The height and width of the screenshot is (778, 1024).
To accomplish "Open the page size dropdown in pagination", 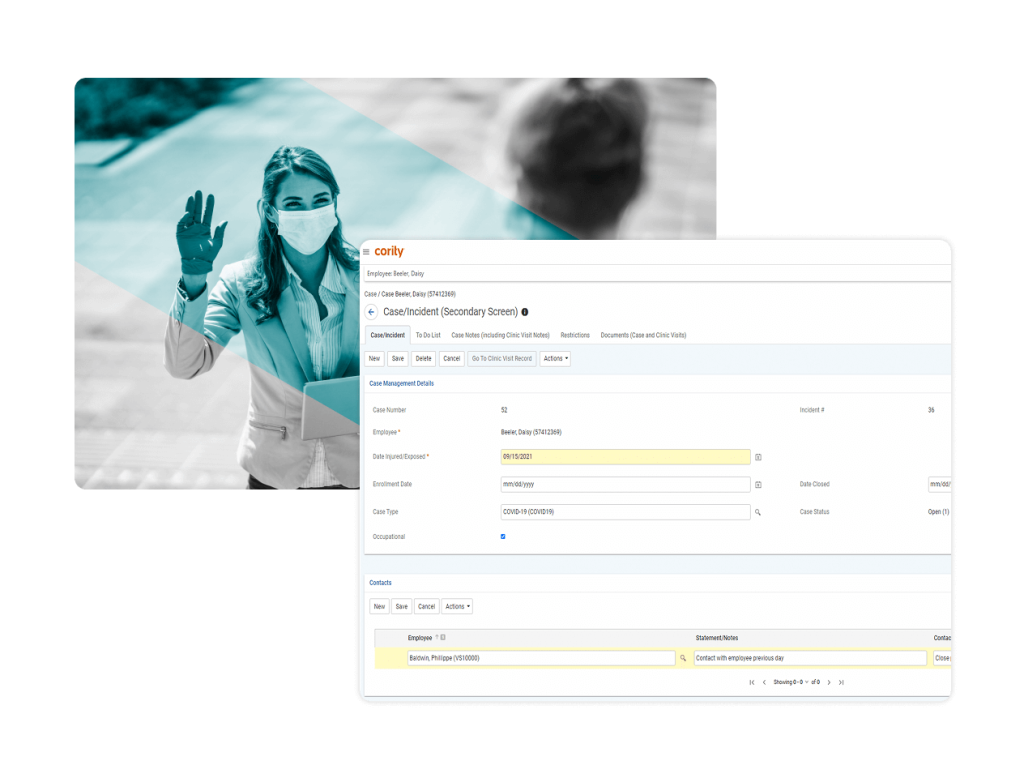I will point(806,682).
